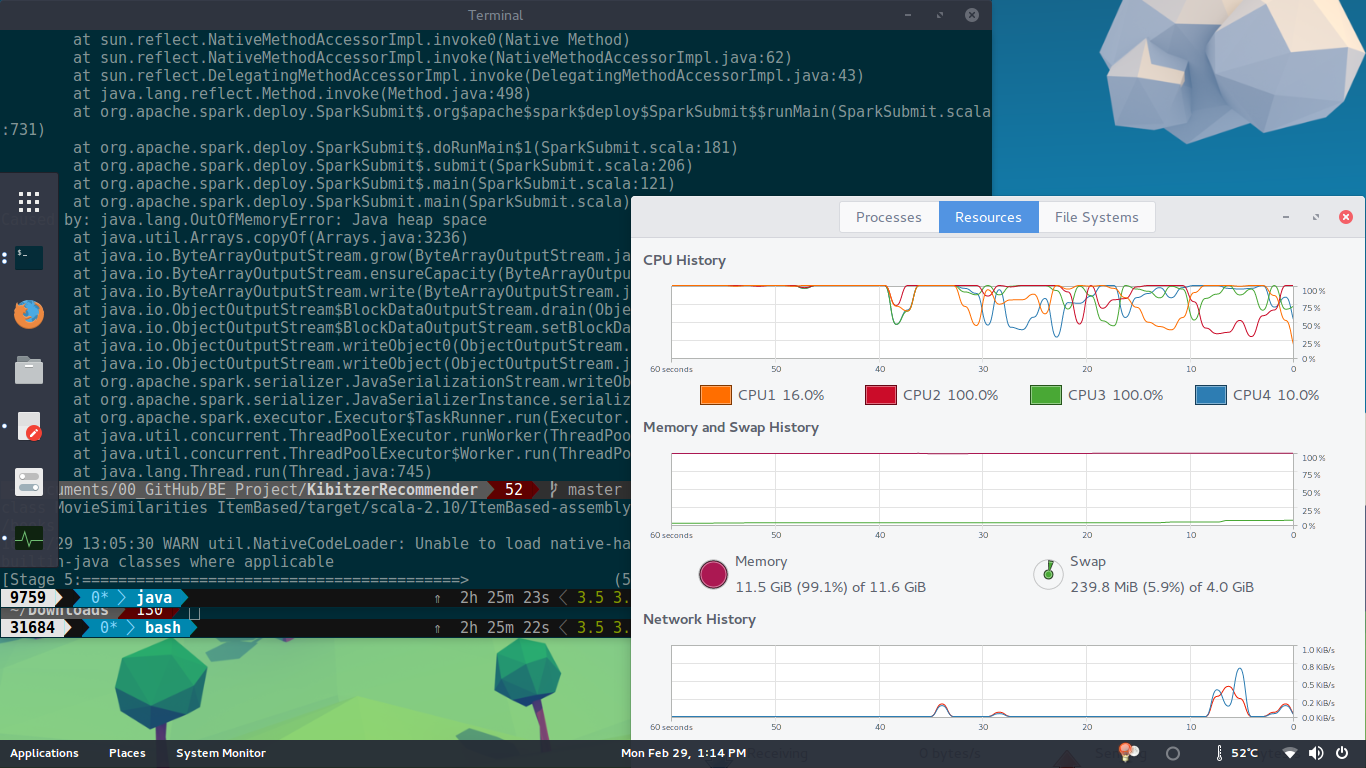Open the document editor icon with red pencil
Image resolution: width=1366 pixels, height=768 pixels.
[x=29, y=426]
